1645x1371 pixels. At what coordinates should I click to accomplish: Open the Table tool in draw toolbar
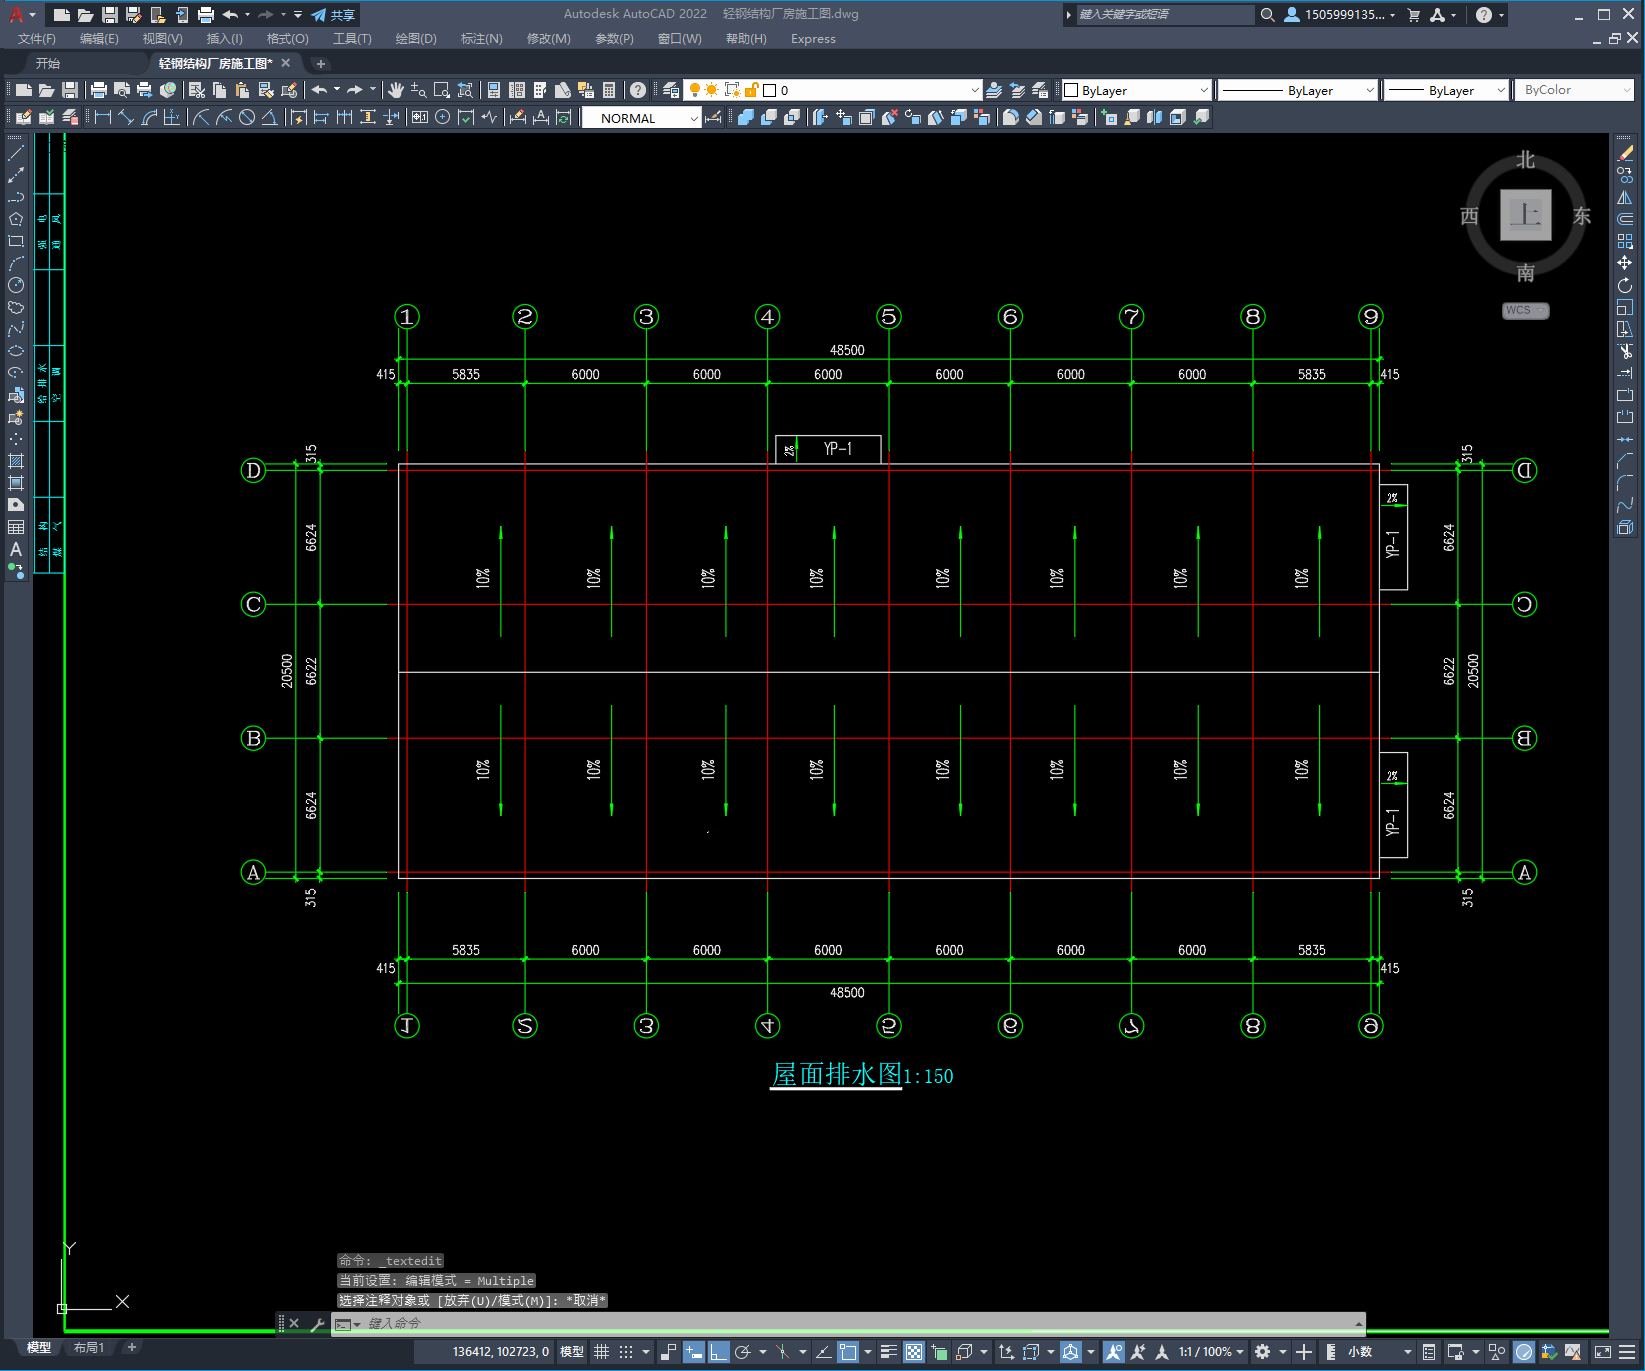coord(16,527)
